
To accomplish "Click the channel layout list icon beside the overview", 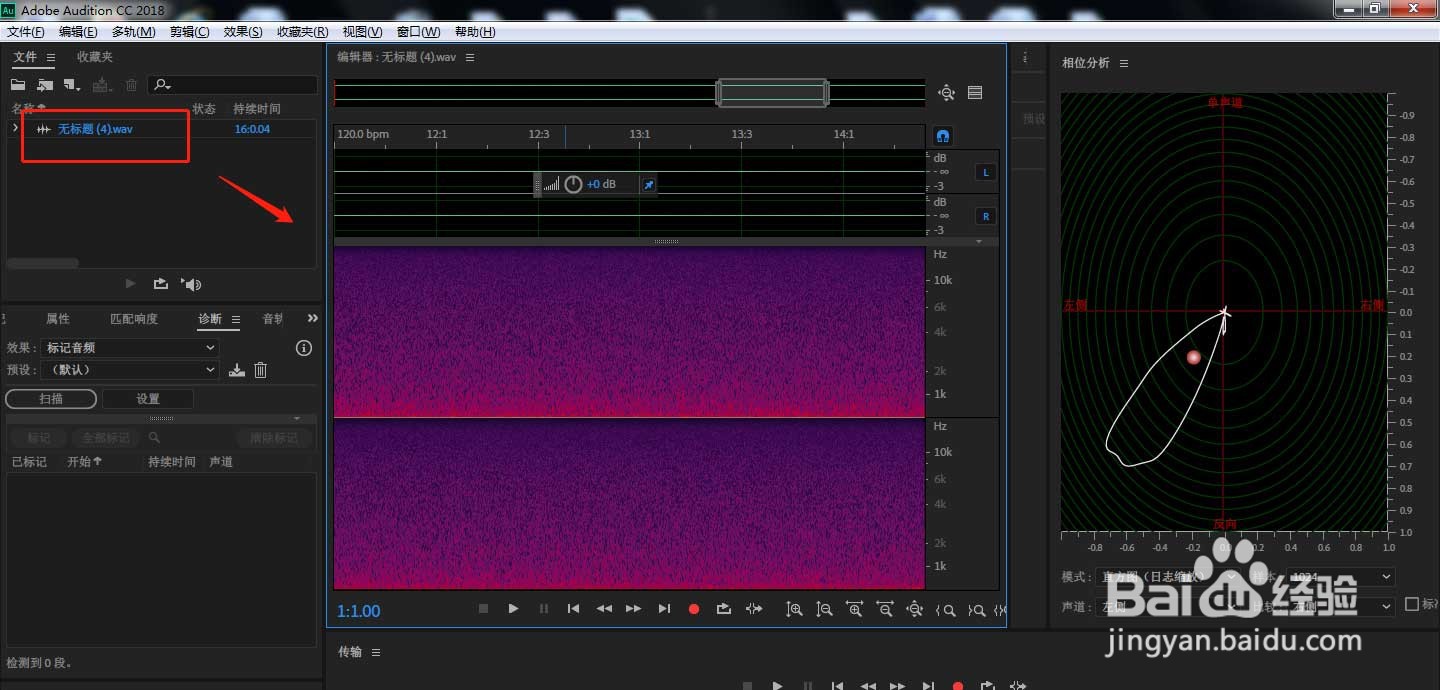I will tap(975, 93).
